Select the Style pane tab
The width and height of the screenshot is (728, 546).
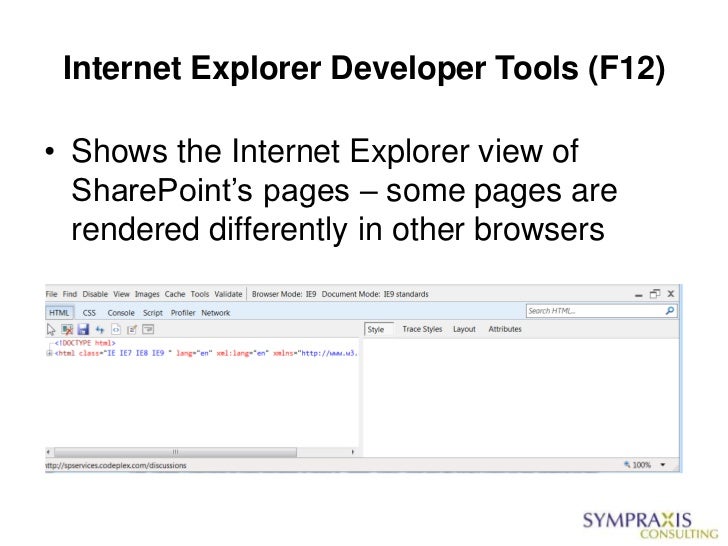point(379,329)
